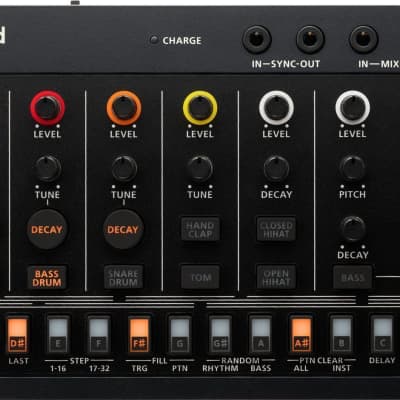Tap the OPEN HIHAT button

coord(276,277)
